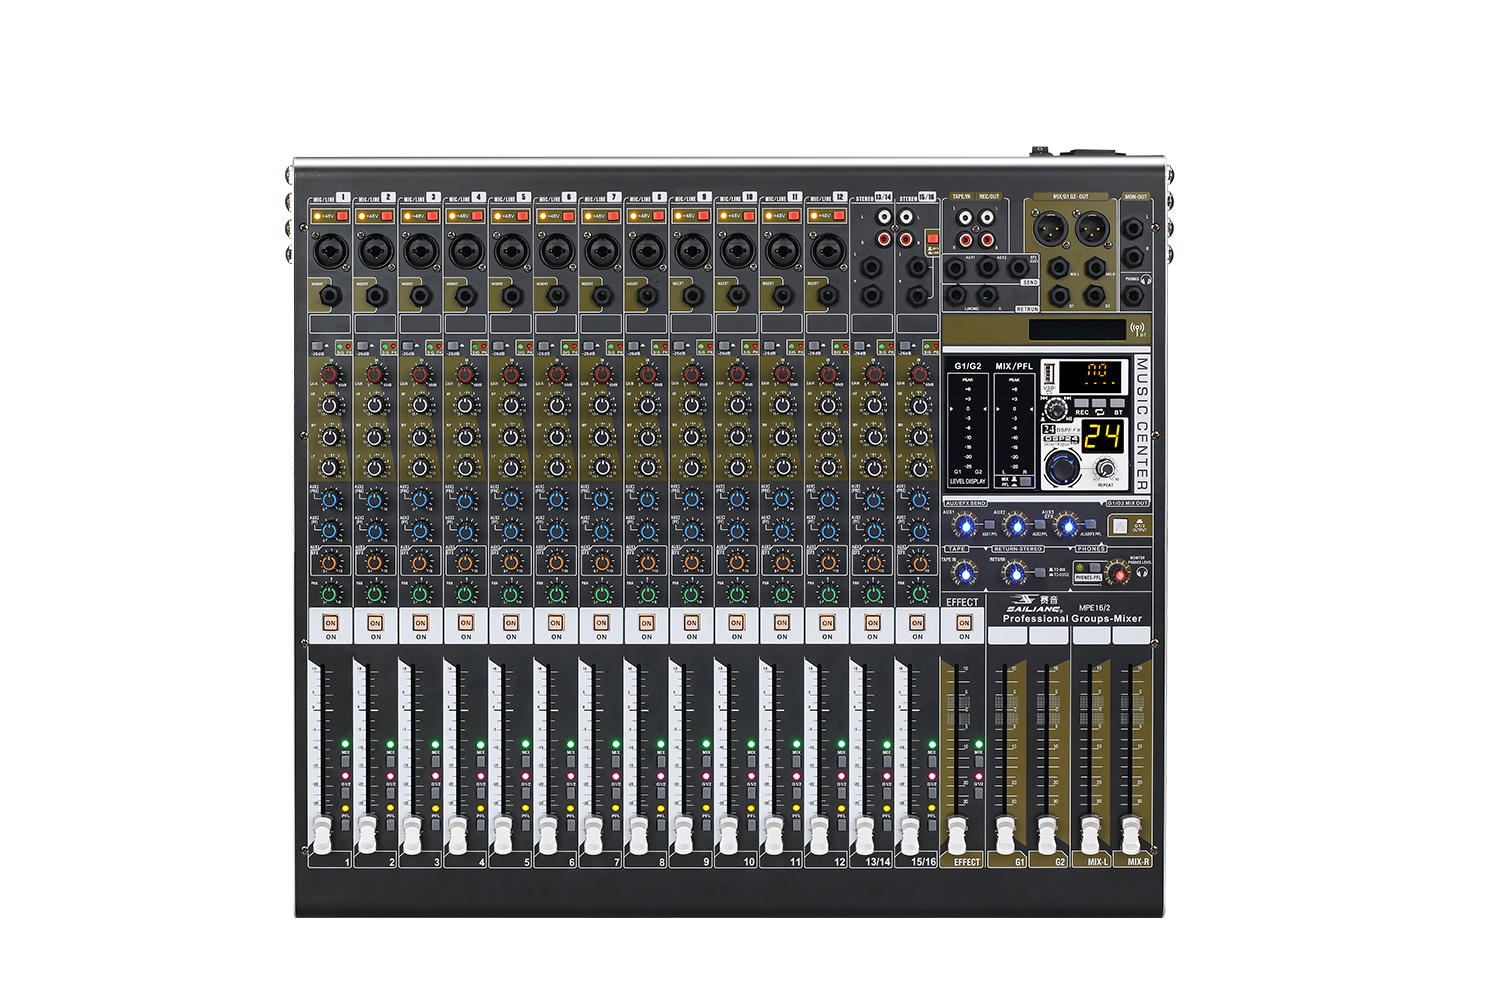Toggle the ON button of channel 1
Image resolution: width=1500 pixels, height=1000 pixels.
331,623
